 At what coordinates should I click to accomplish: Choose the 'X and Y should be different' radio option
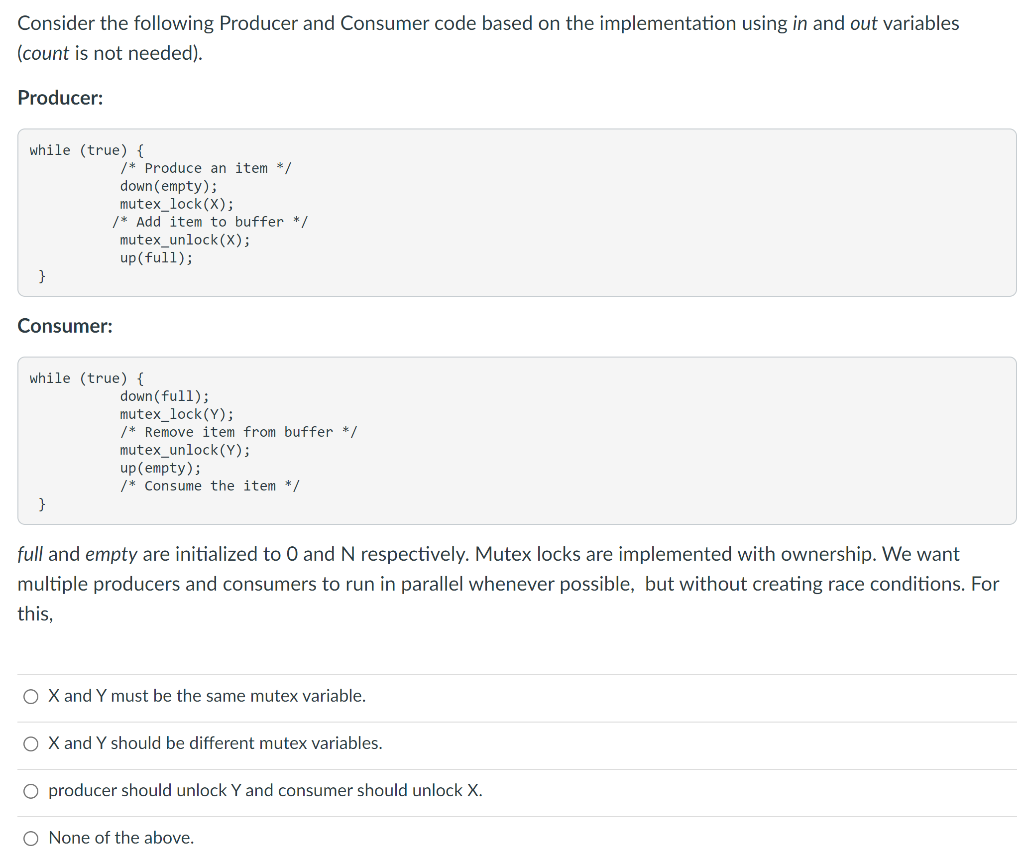coord(32,743)
